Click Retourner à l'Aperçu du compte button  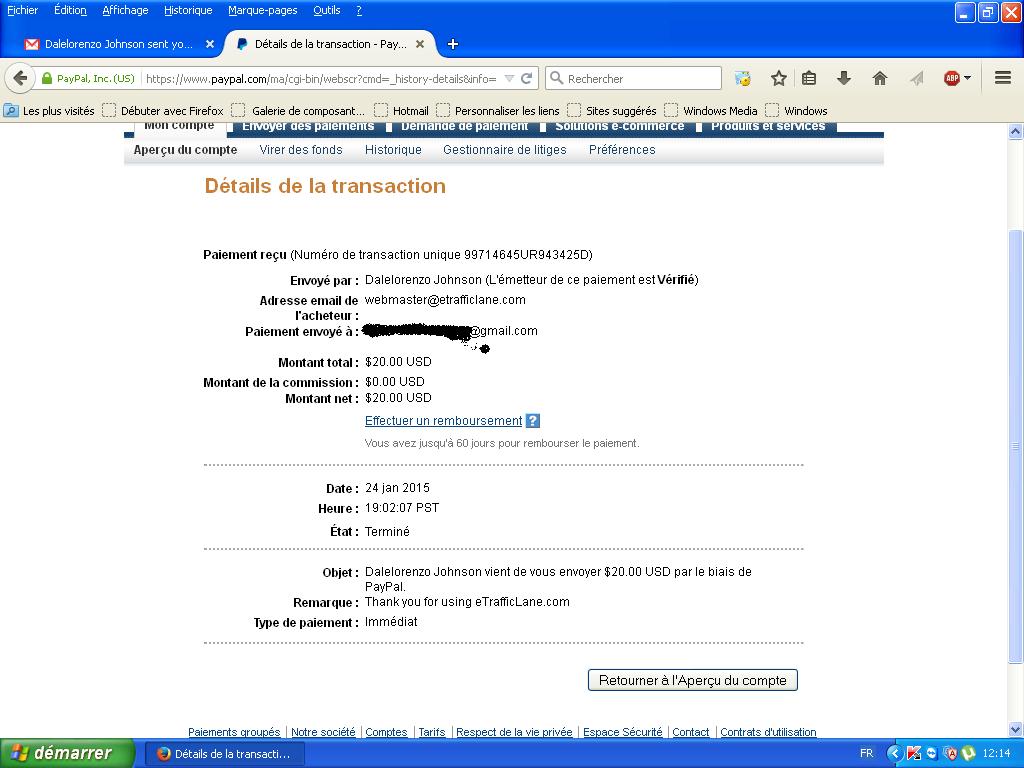tap(693, 680)
